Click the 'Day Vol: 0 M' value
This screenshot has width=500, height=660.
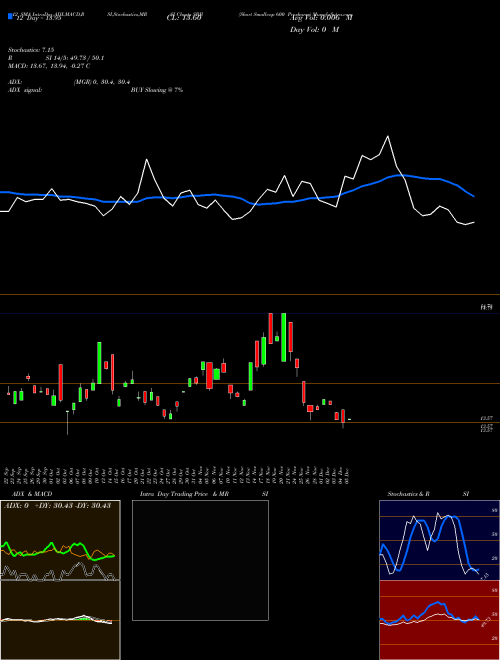click(x=314, y=30)
